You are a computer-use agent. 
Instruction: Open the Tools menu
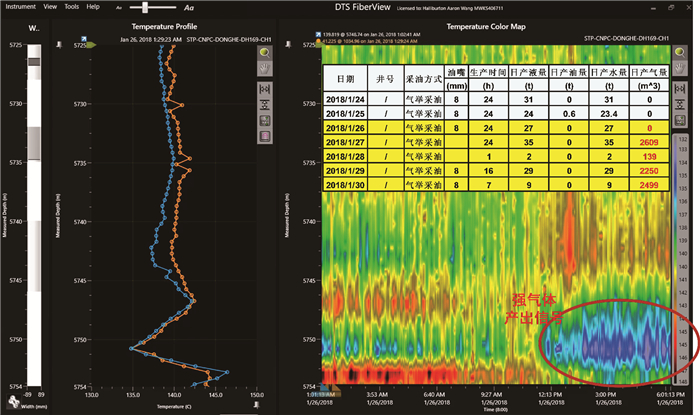coord(70,6)
